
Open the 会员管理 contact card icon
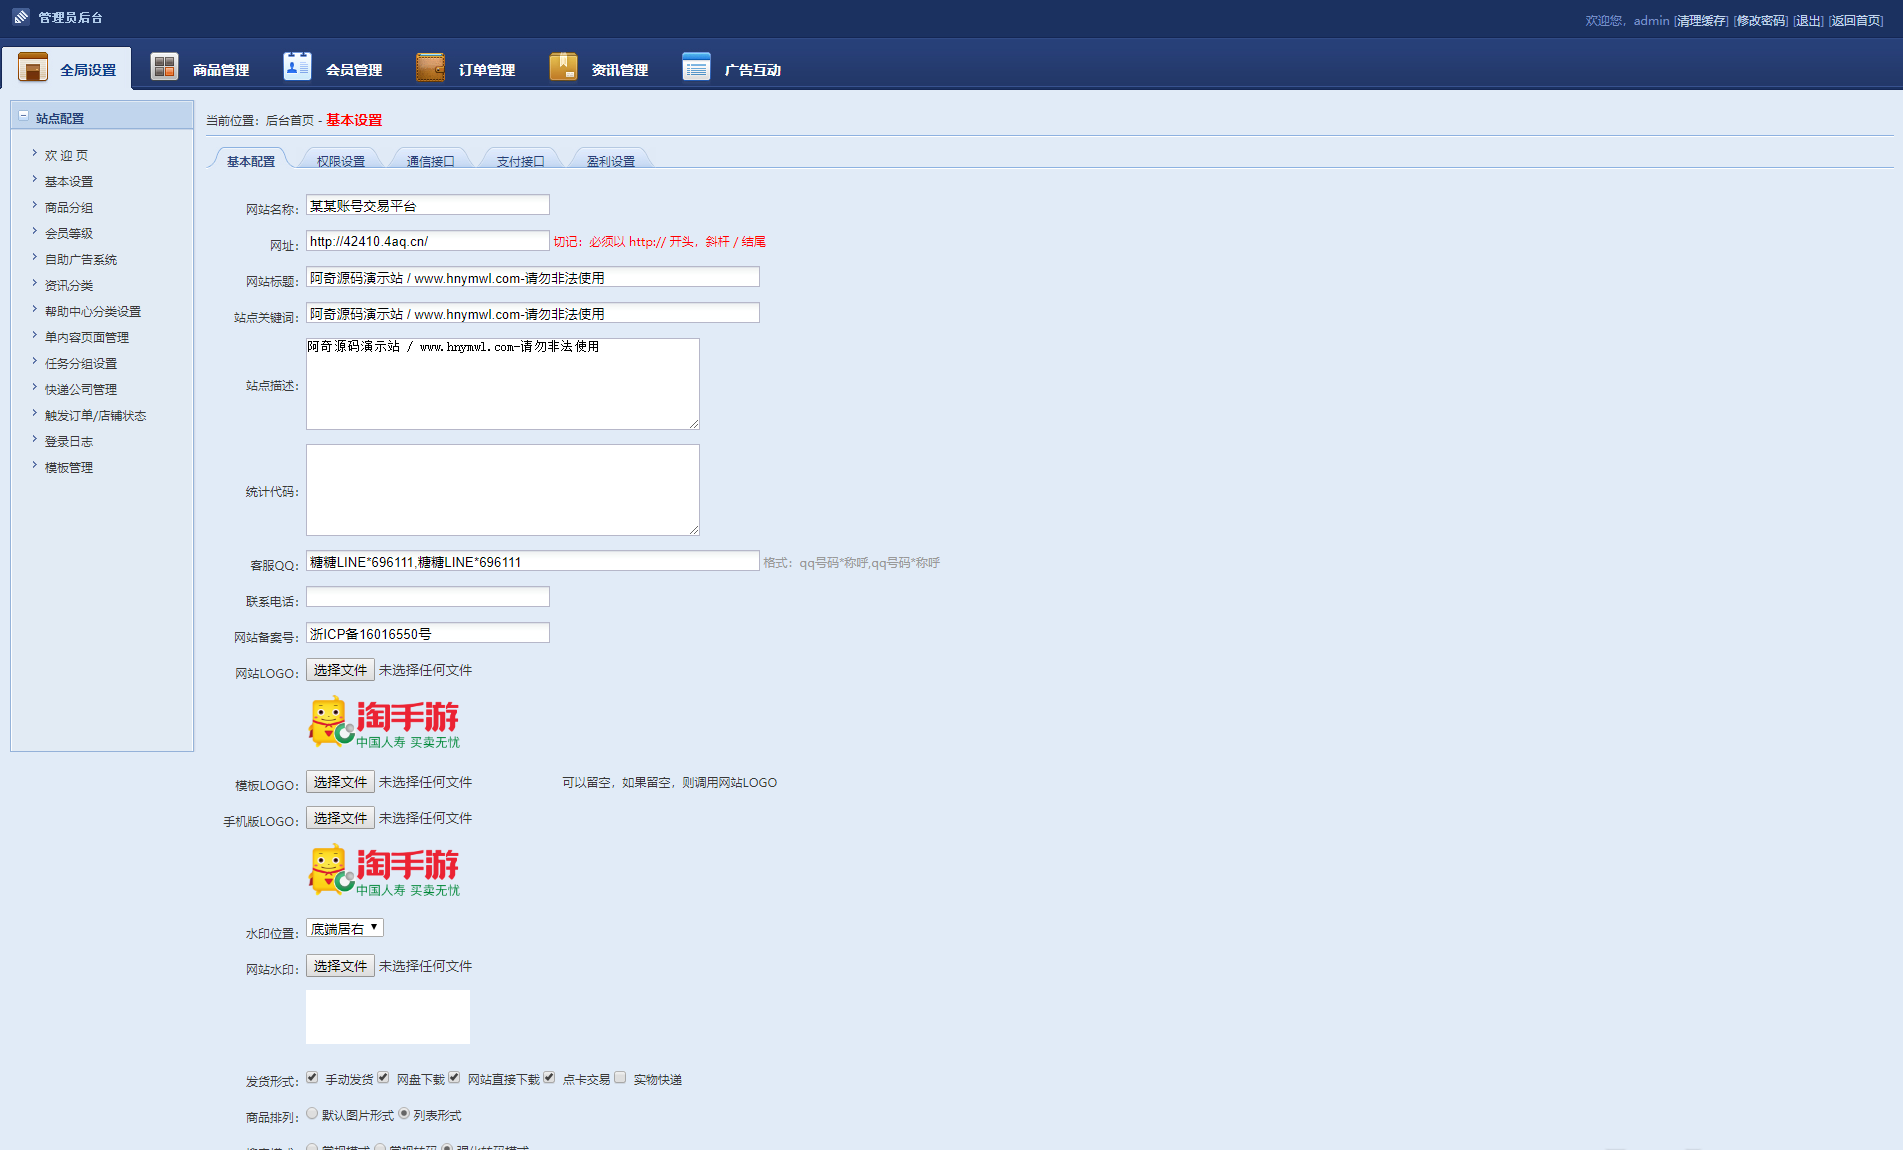(x=297, y=67)
